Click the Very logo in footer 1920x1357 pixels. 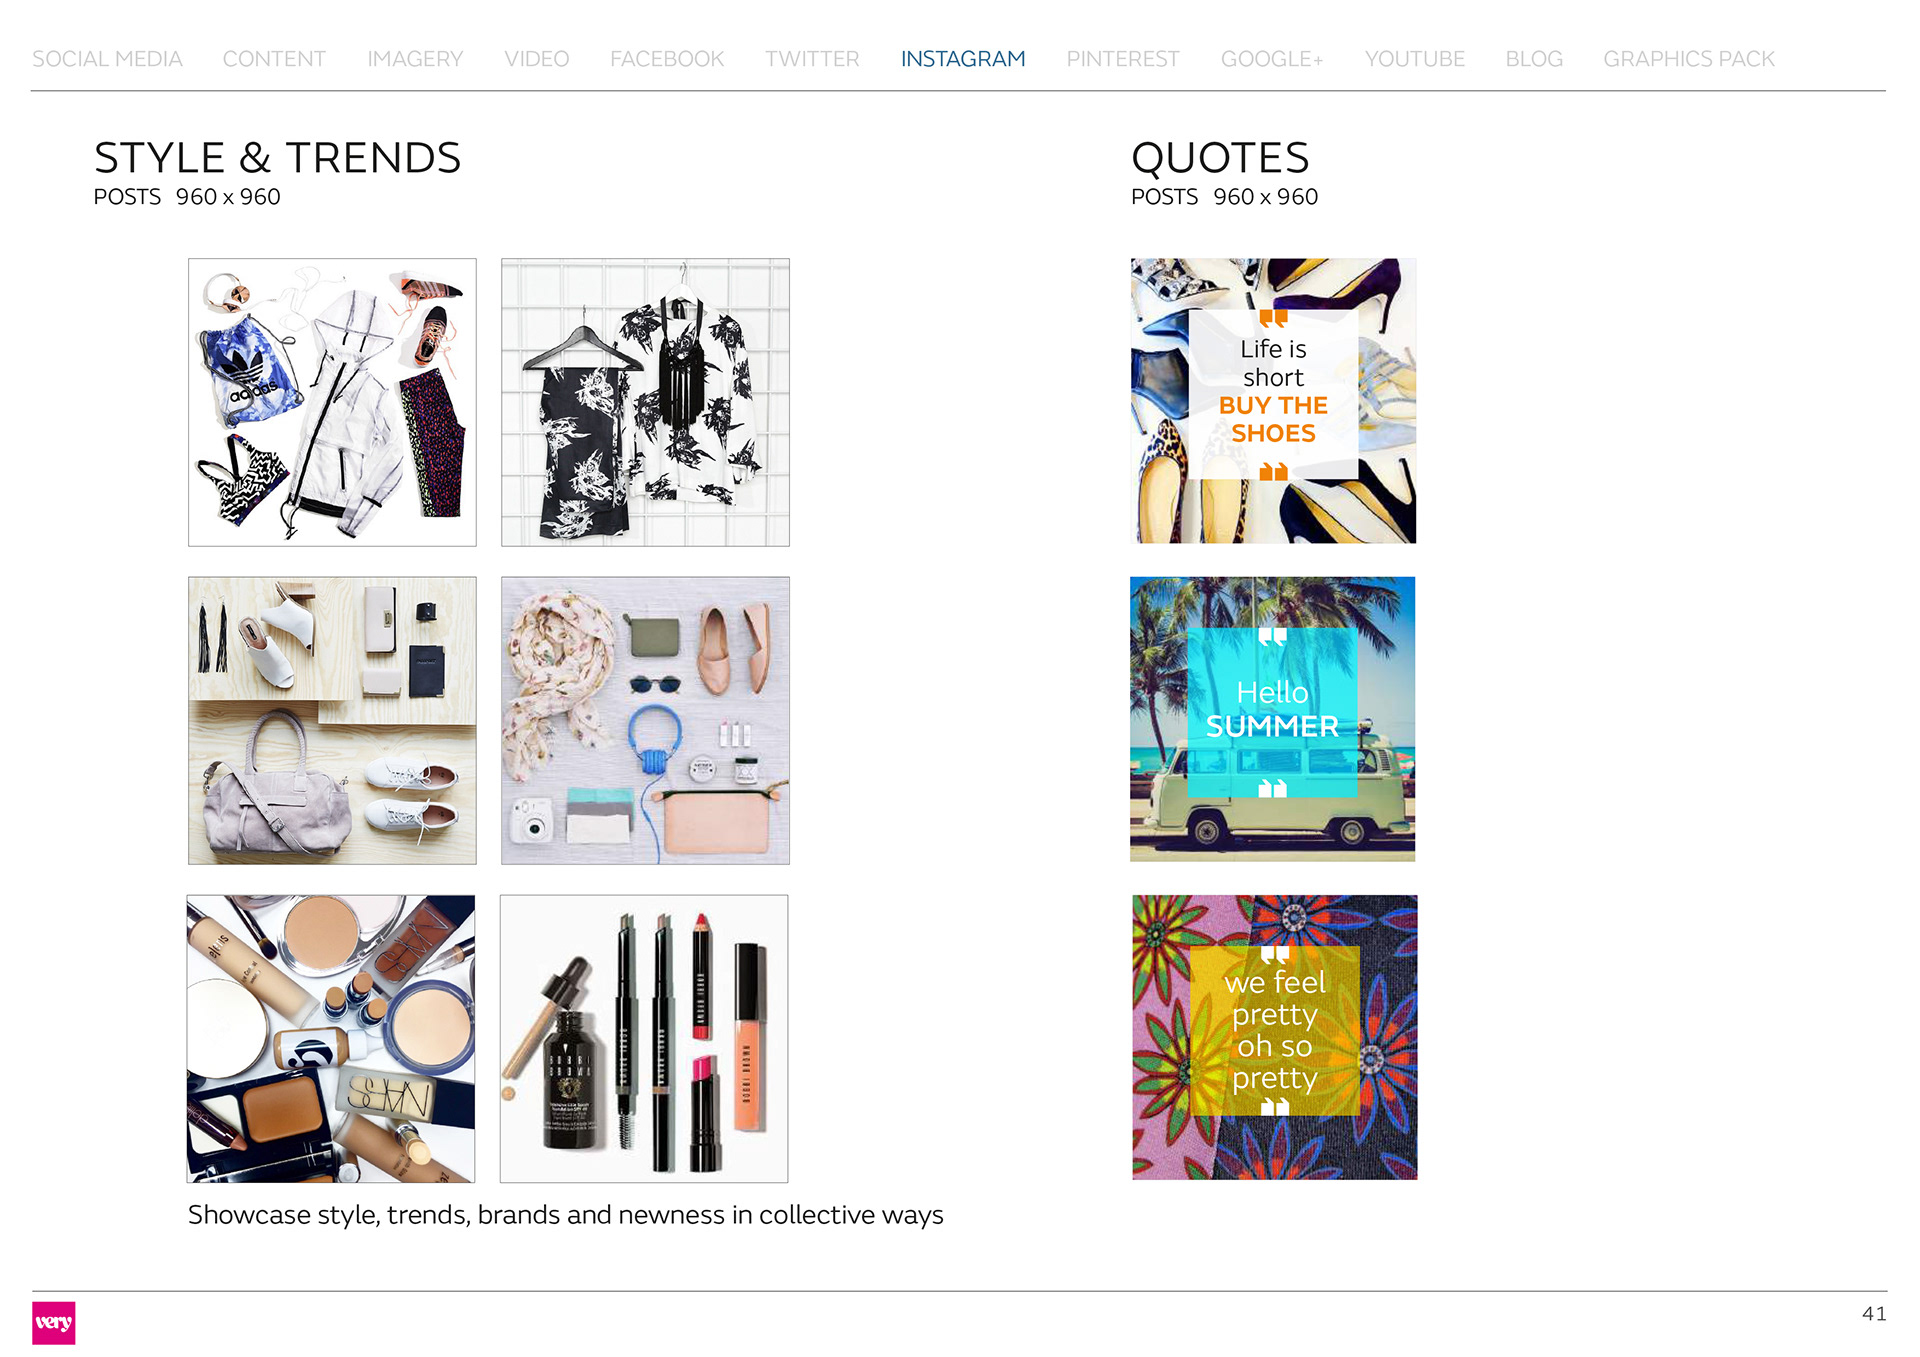click(53, 1323)
